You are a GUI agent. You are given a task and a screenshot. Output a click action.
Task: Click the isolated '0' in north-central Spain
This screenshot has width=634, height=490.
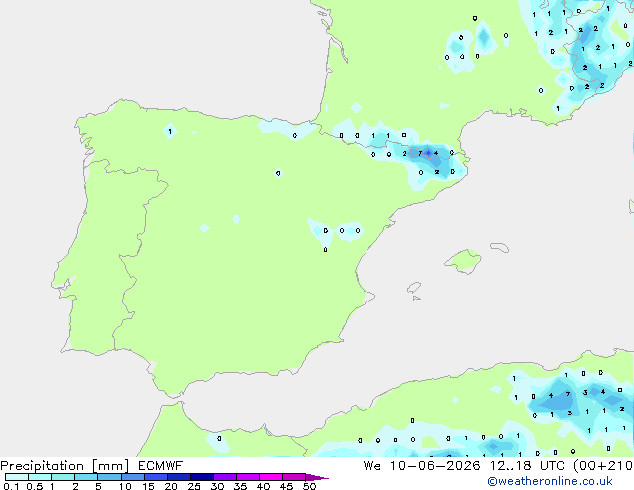click(278, 173)
